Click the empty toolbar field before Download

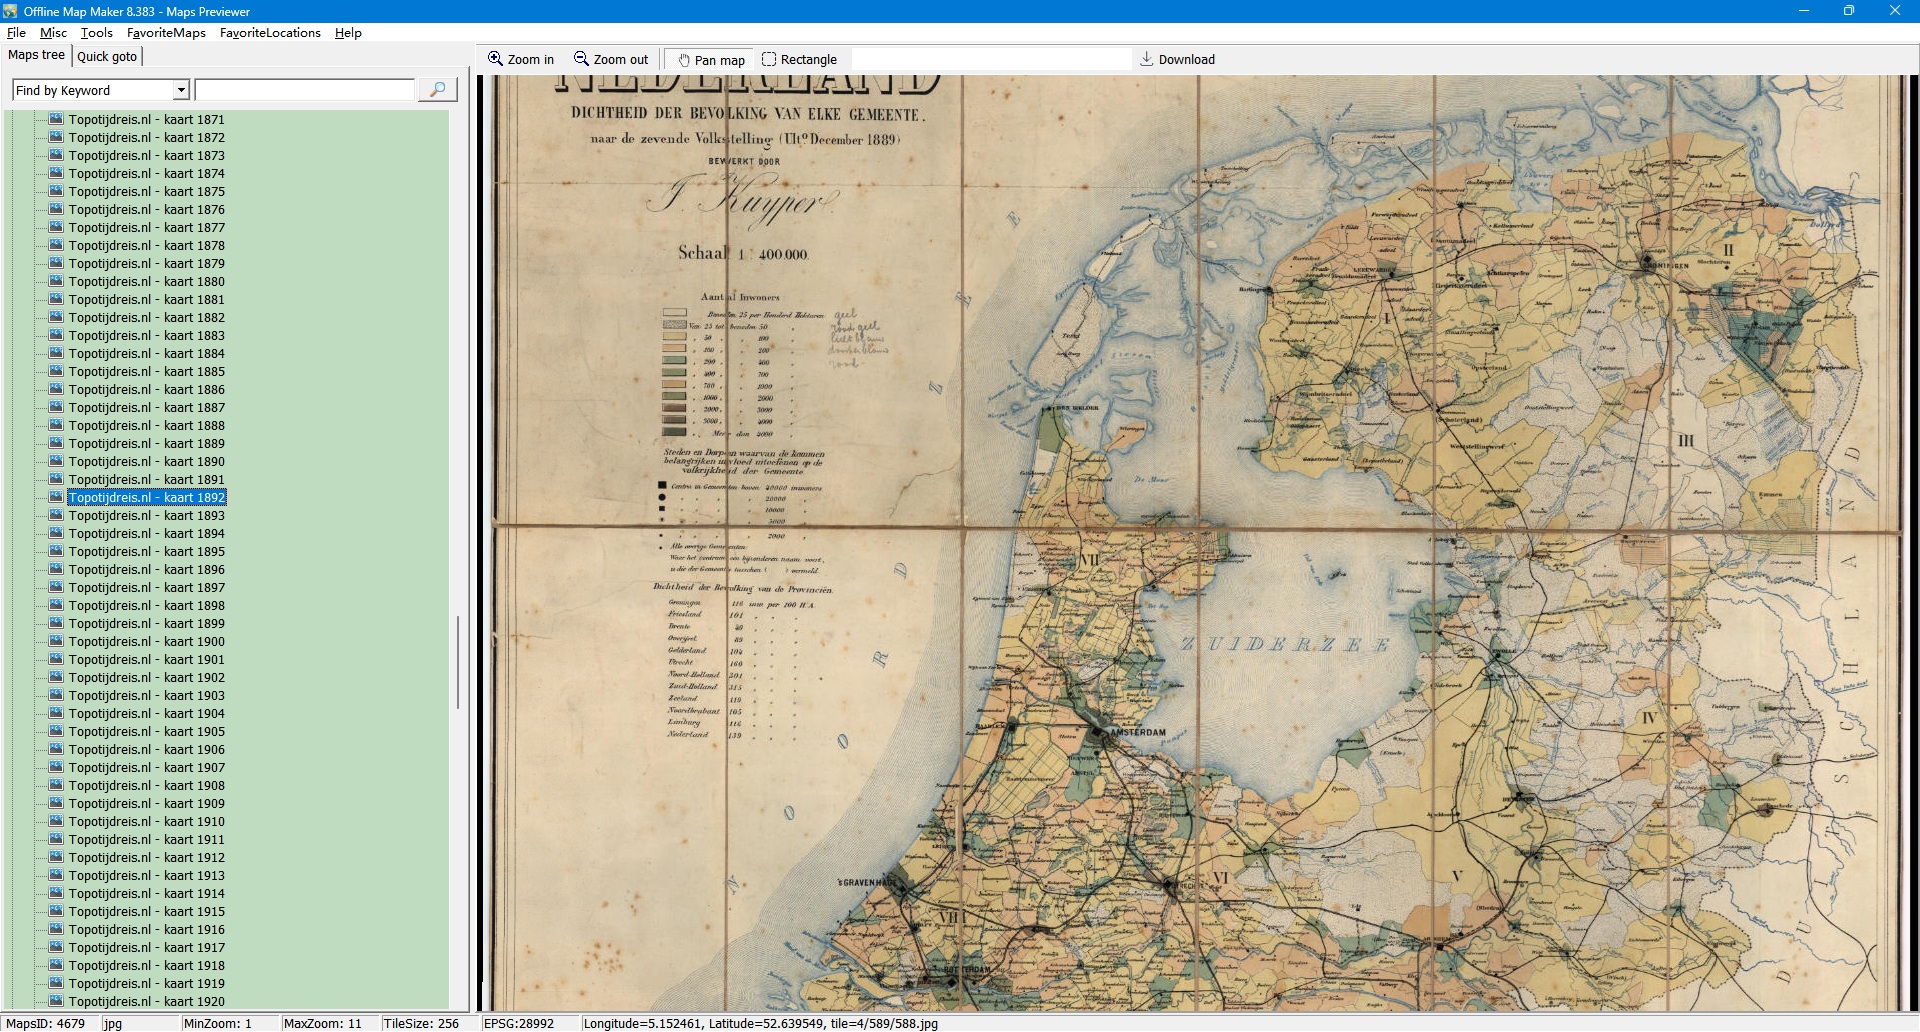pos(990,60)
